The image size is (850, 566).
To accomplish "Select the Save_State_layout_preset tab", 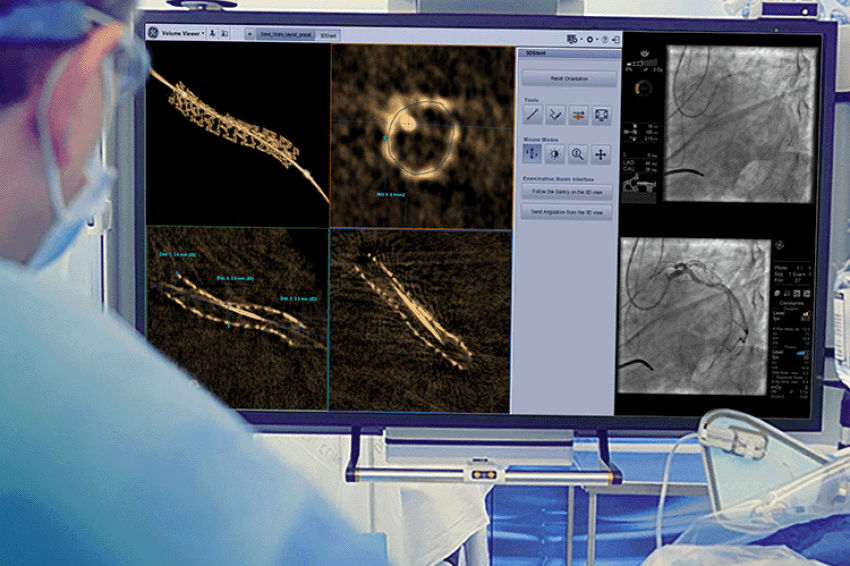I will (x=286, y=34).
